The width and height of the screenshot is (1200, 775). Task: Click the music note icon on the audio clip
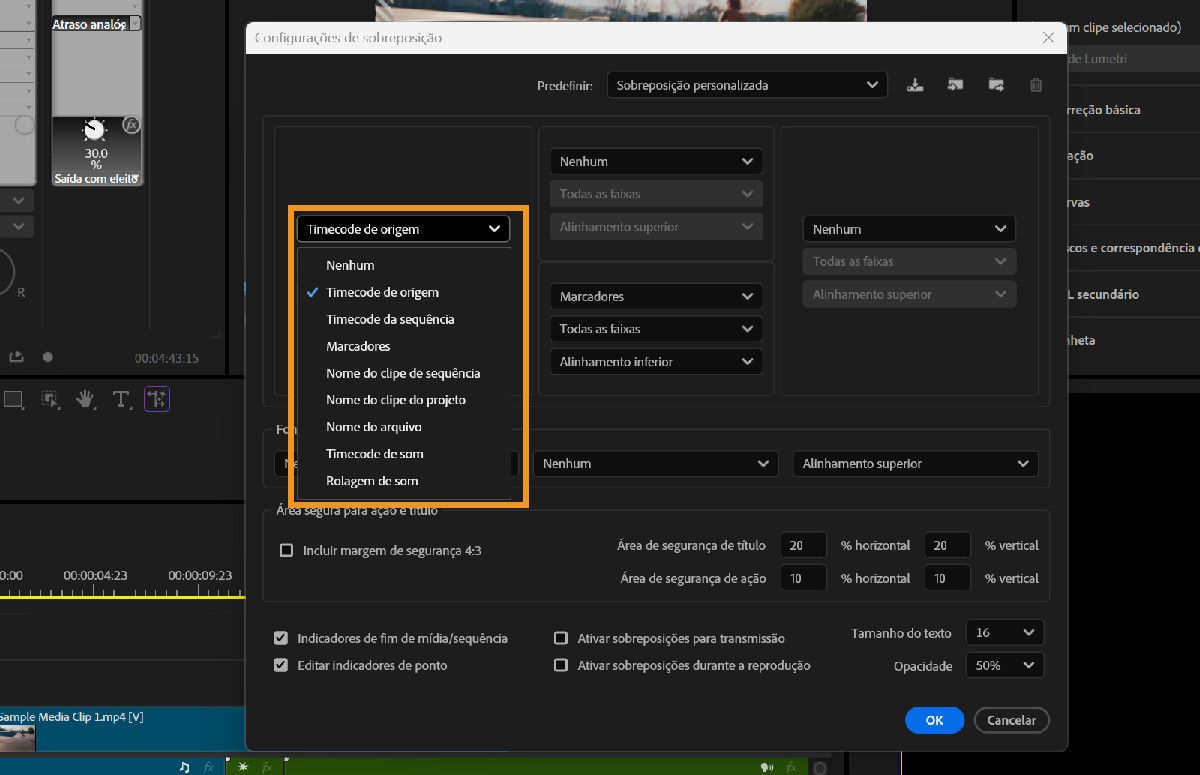[184, 767]
